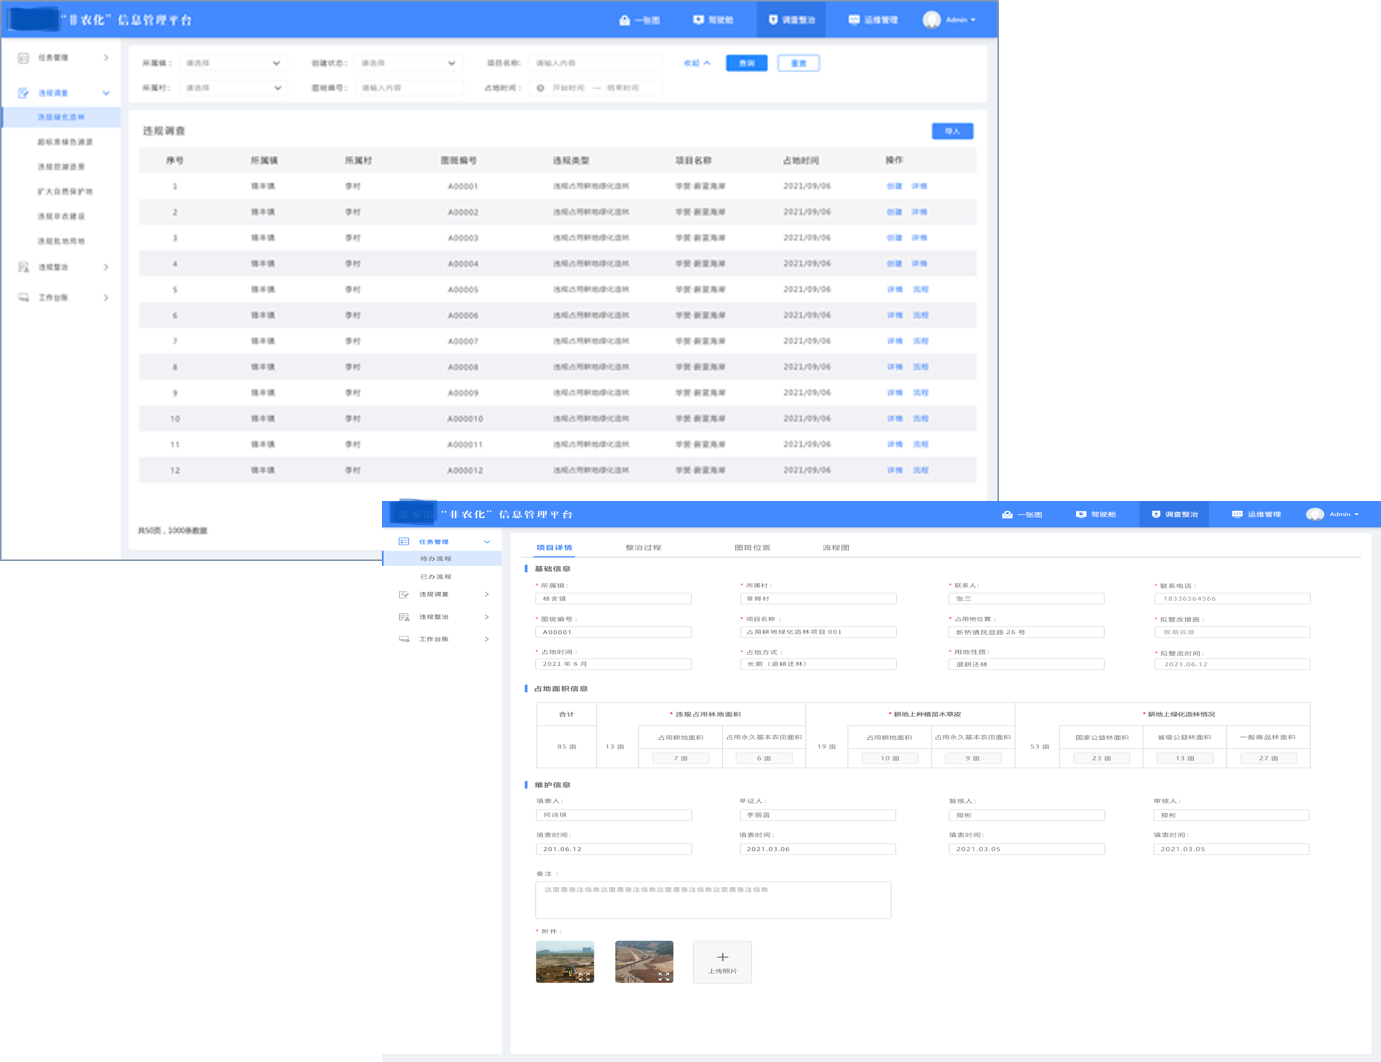Click the 驾驶舱 icon in lower window header
1381x1062 pixels.
1081,514
